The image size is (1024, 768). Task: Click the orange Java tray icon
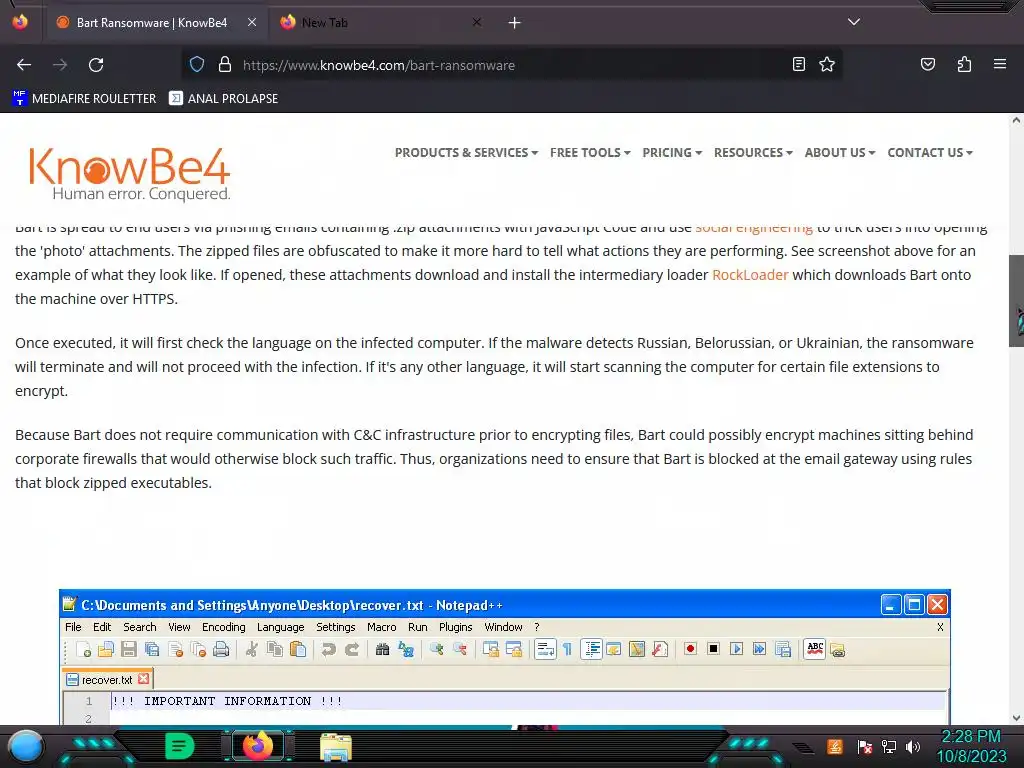coord(834,746)
